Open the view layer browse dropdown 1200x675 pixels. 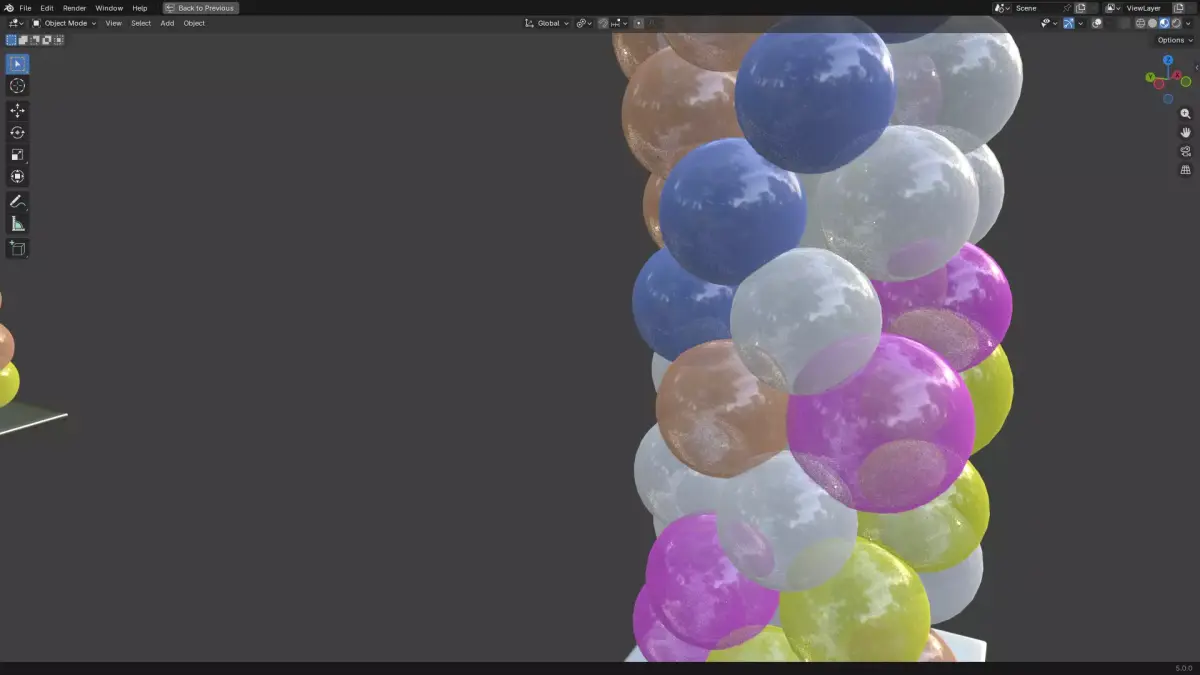pos(1113,8)
